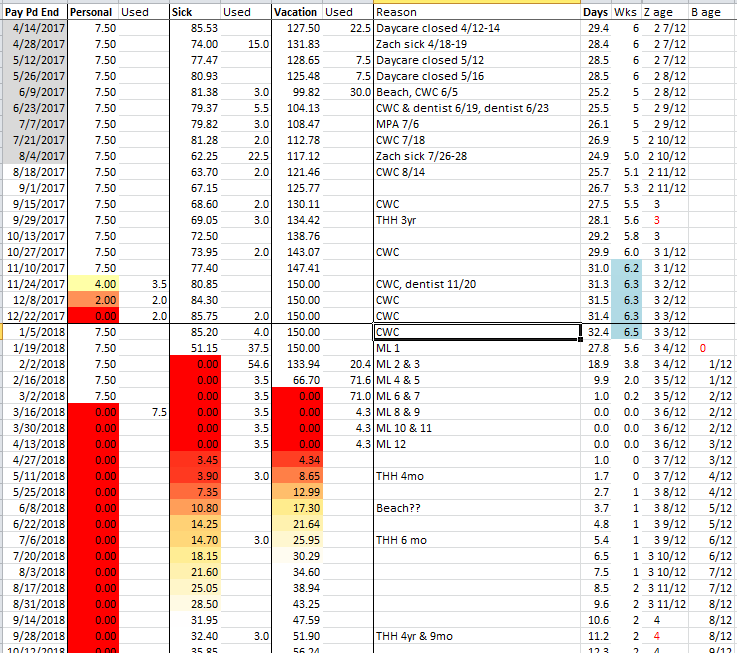Screen dimensions: 737x653
Task: Select the orange 2.00 personal cell
Action: pyautogui.click(x=93, y=300)
